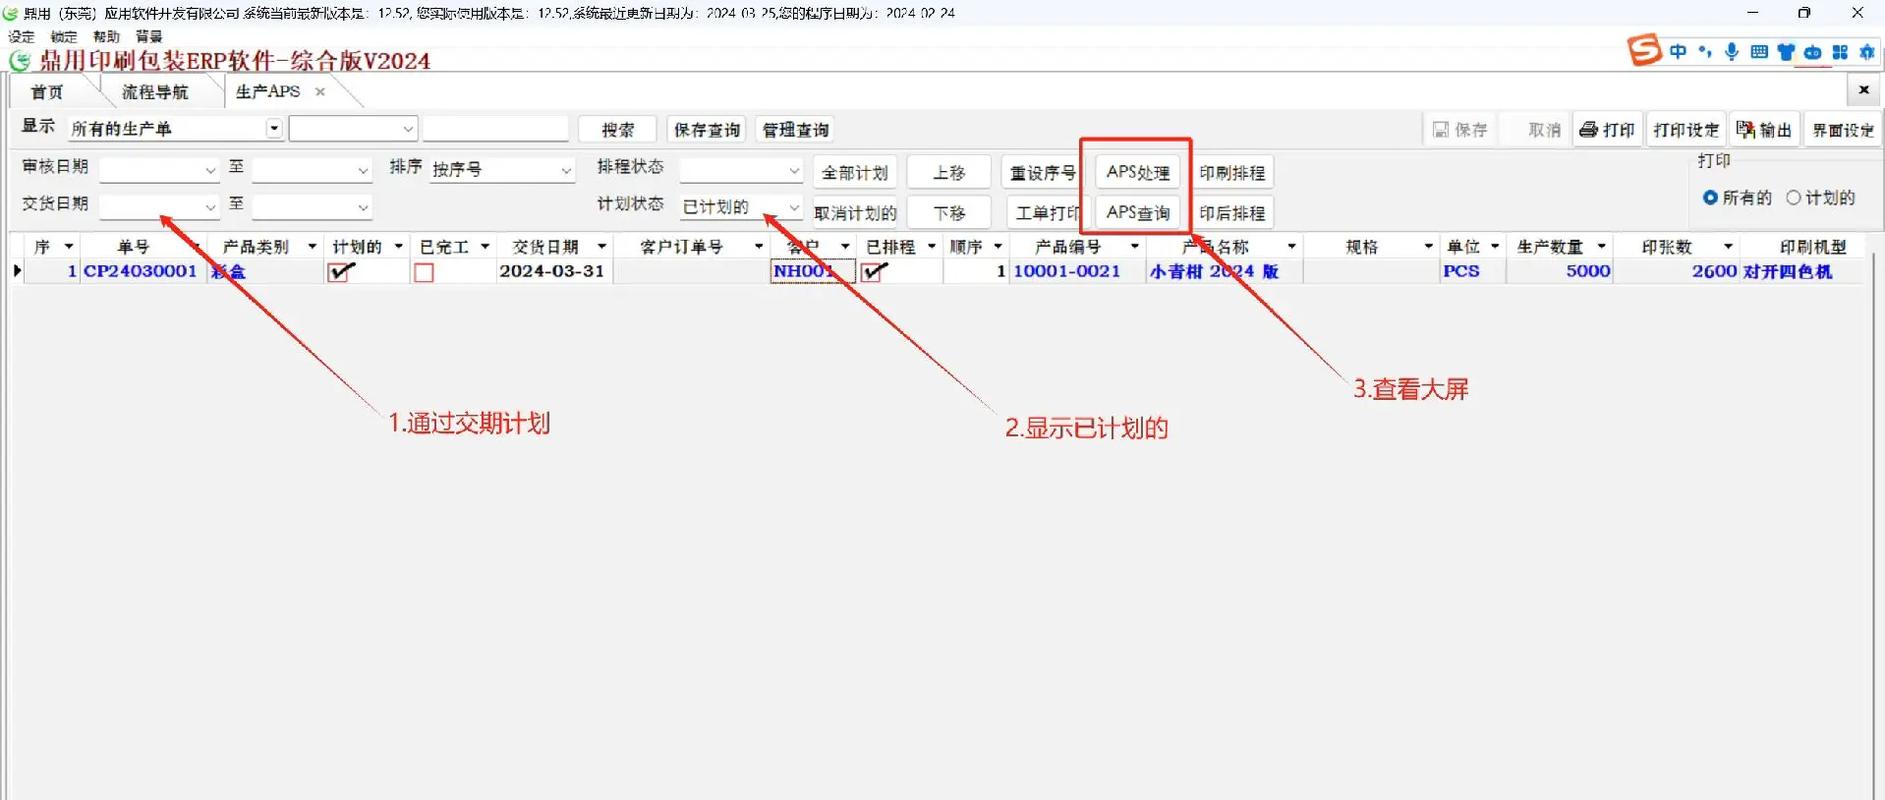Start voice input microphone icon

click(x=1731, y=51)
